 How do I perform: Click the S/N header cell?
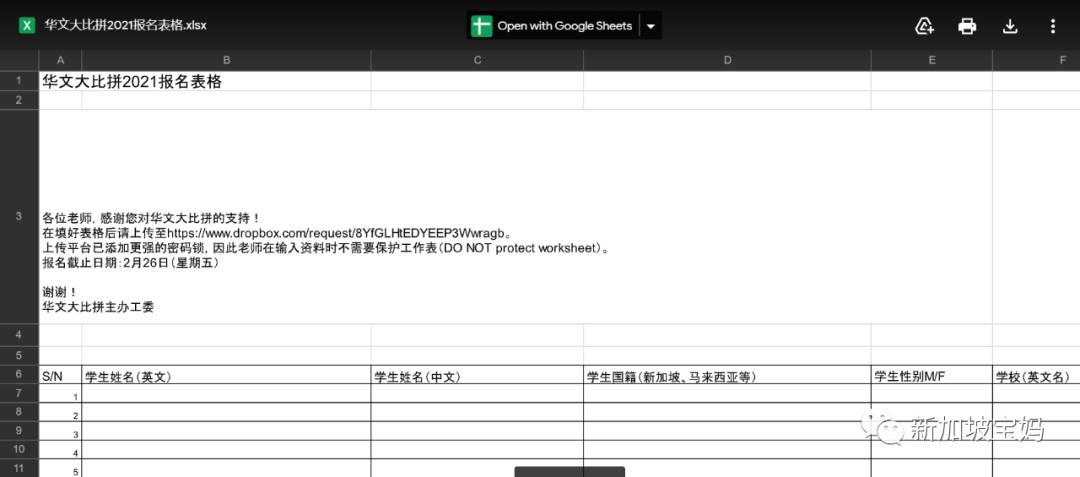(x=52, y=377)
